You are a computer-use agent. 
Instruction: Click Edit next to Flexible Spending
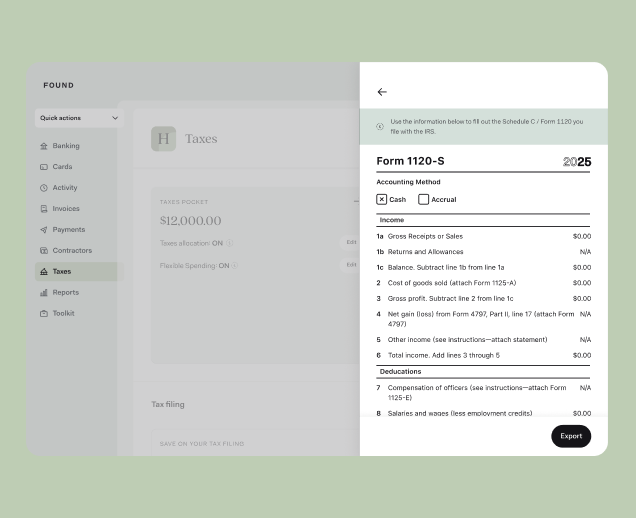351,264
